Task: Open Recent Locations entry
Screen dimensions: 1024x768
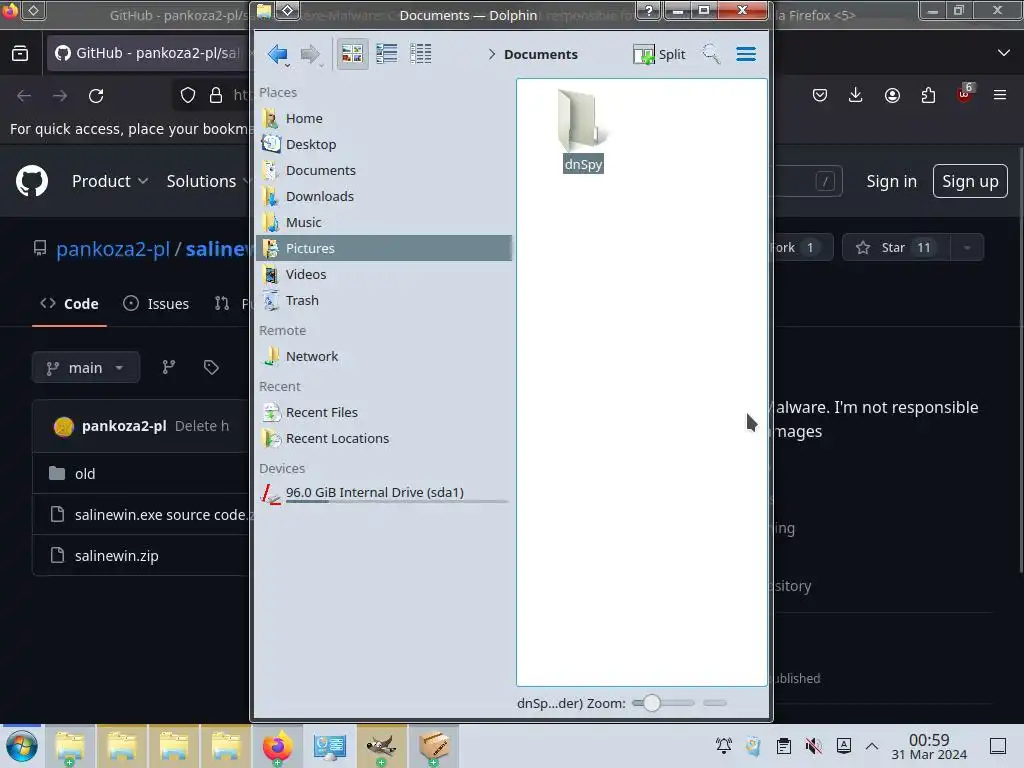Action: click(x=385, y=439)
